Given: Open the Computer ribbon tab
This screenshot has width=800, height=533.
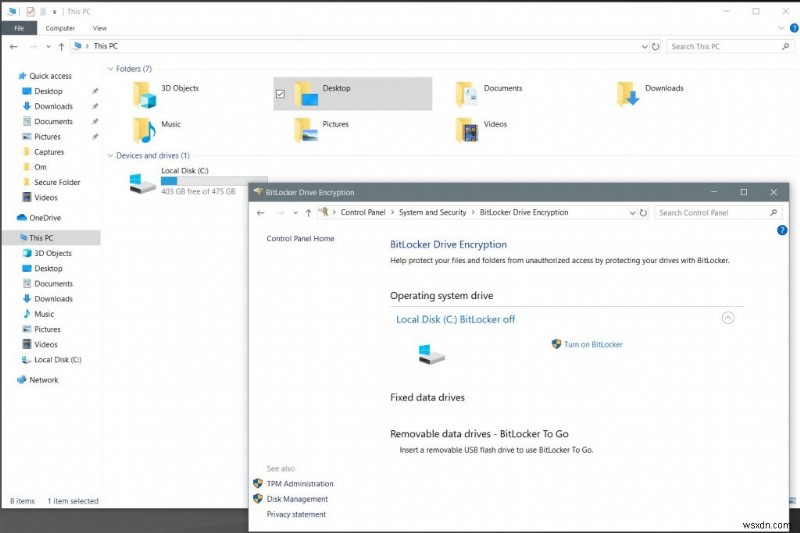Looking at the screenshot, I should (60, 28).
